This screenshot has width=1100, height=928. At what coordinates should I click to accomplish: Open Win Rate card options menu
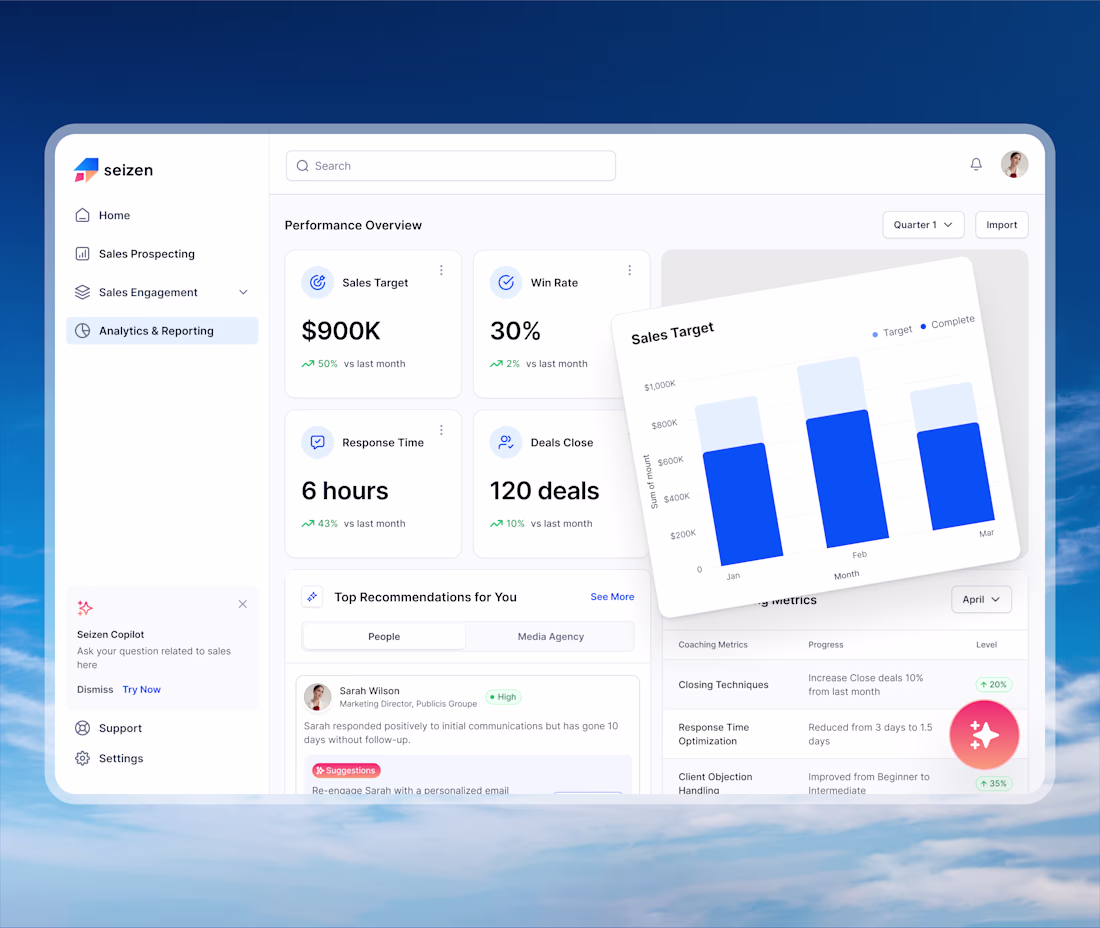click(x=629, y=270)
